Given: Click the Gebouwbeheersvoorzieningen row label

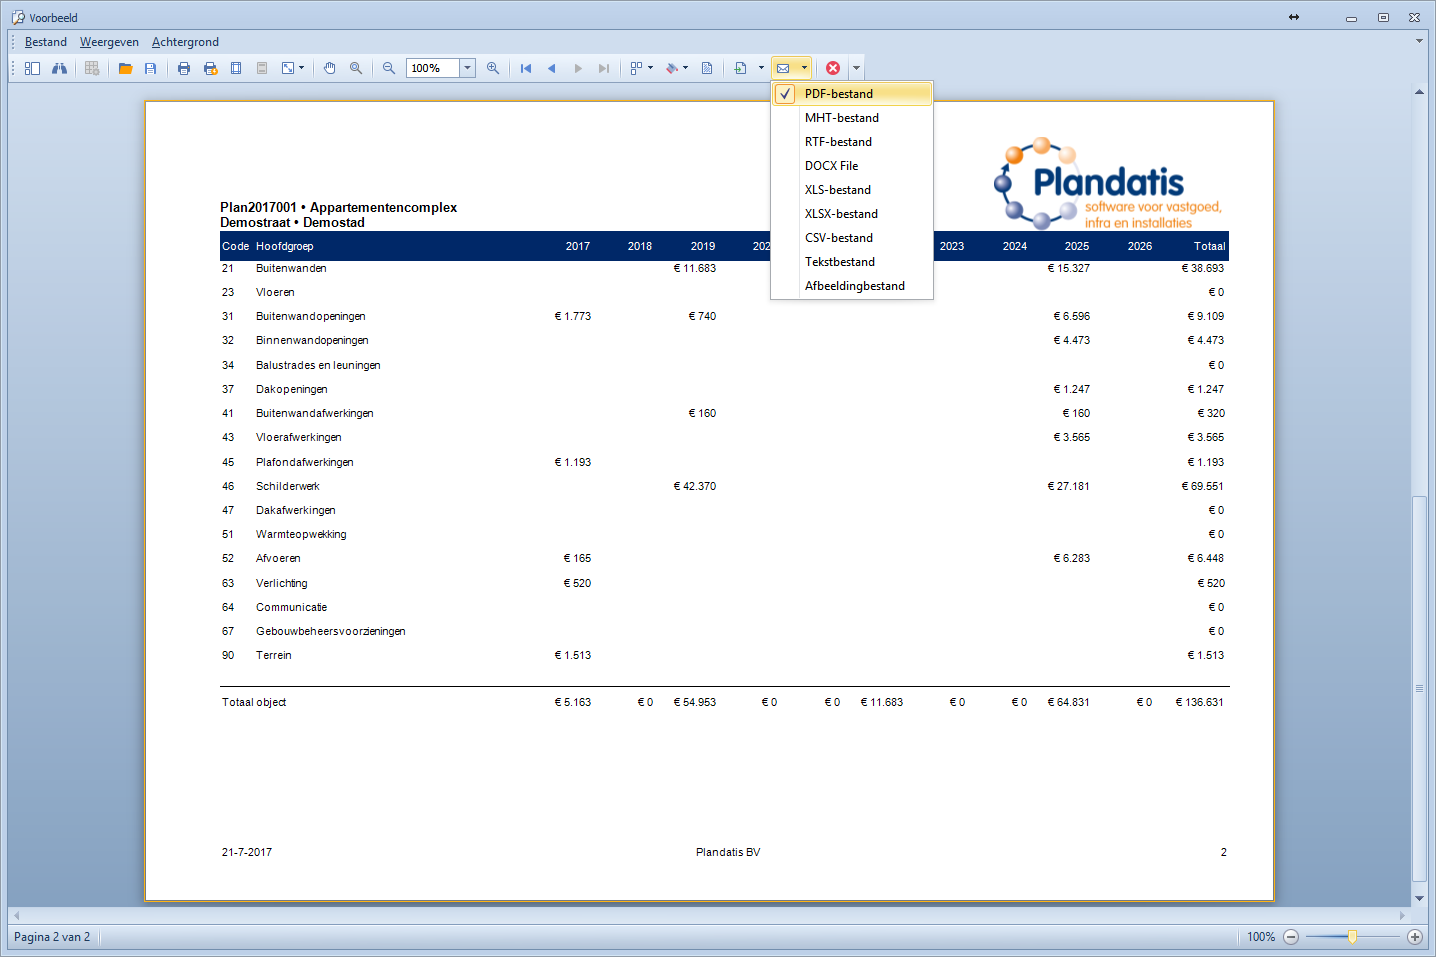Looking at the screenshot, I should click(x=331, y=631).
